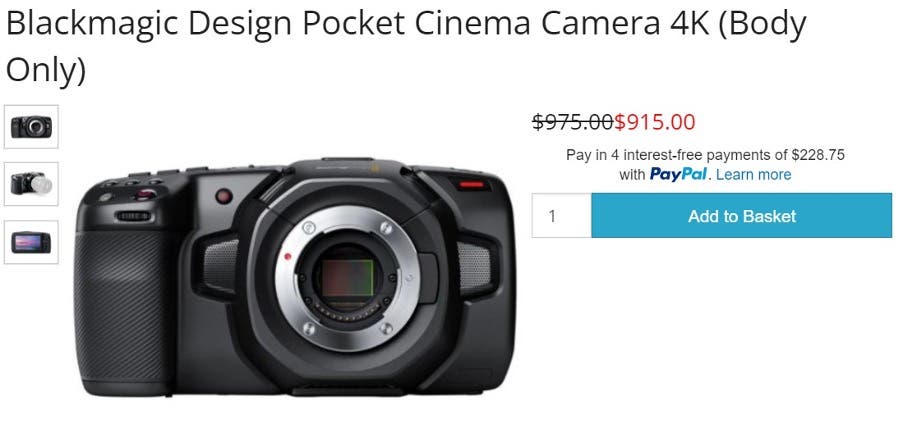
Task: Click the large main camera product image
Action: 295,276
